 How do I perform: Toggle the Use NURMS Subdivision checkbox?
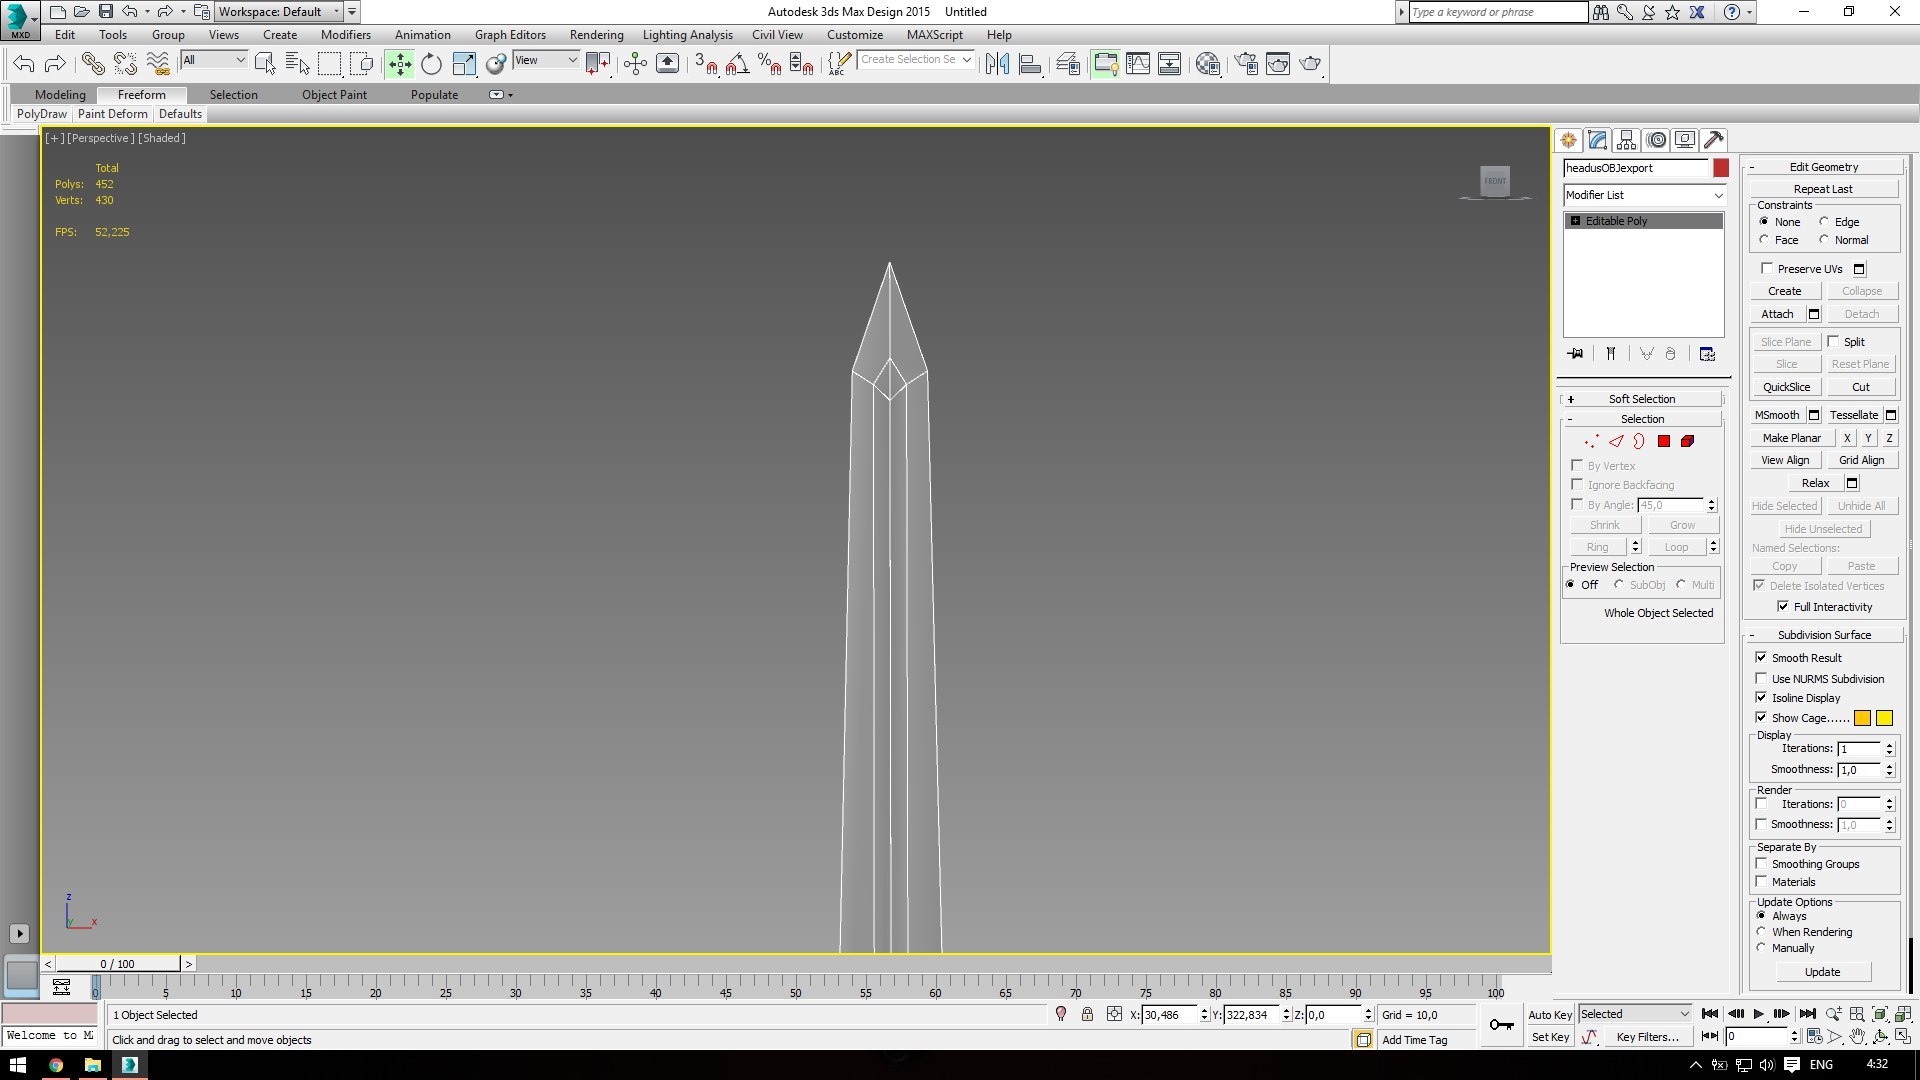[1762, 678]
